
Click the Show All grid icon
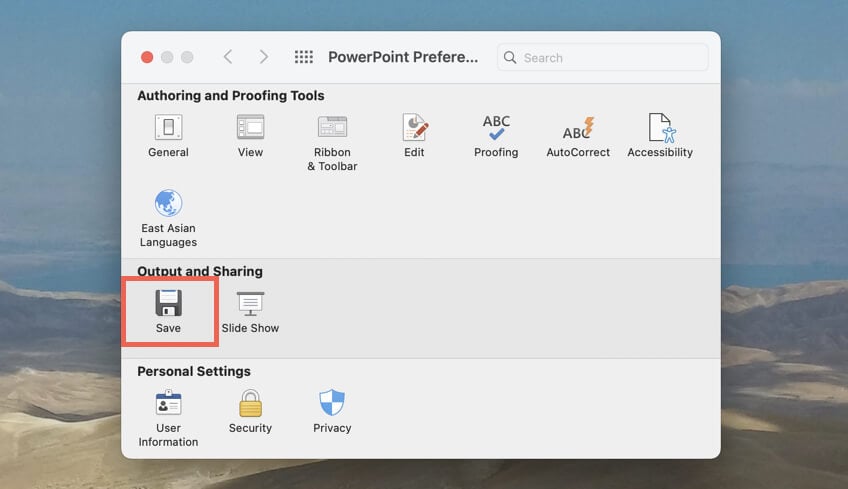pos(303,57)
